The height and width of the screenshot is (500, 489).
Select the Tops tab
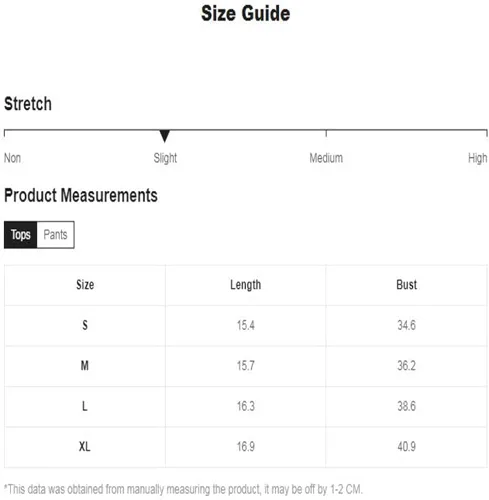click(20, 235)
